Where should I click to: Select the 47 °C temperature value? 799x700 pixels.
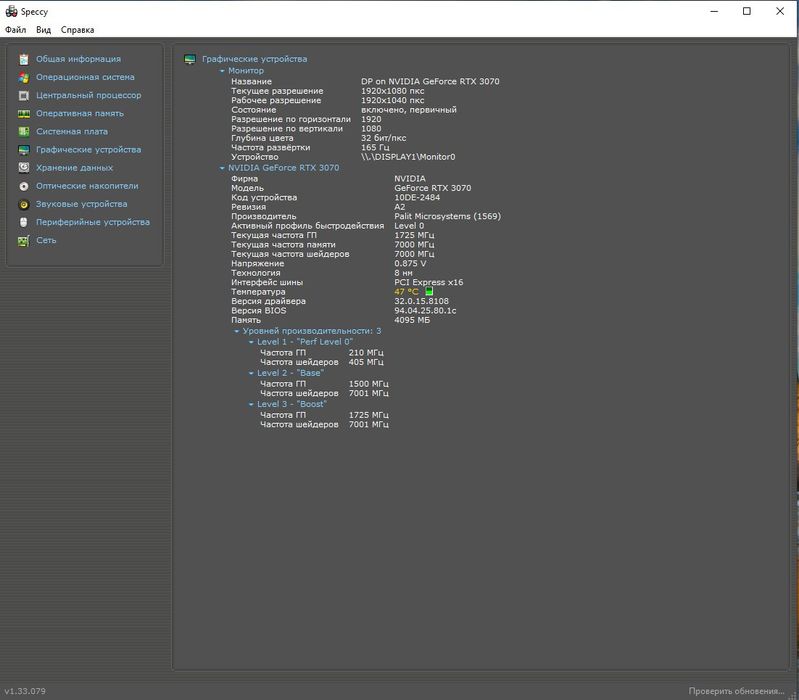point(406,292)
